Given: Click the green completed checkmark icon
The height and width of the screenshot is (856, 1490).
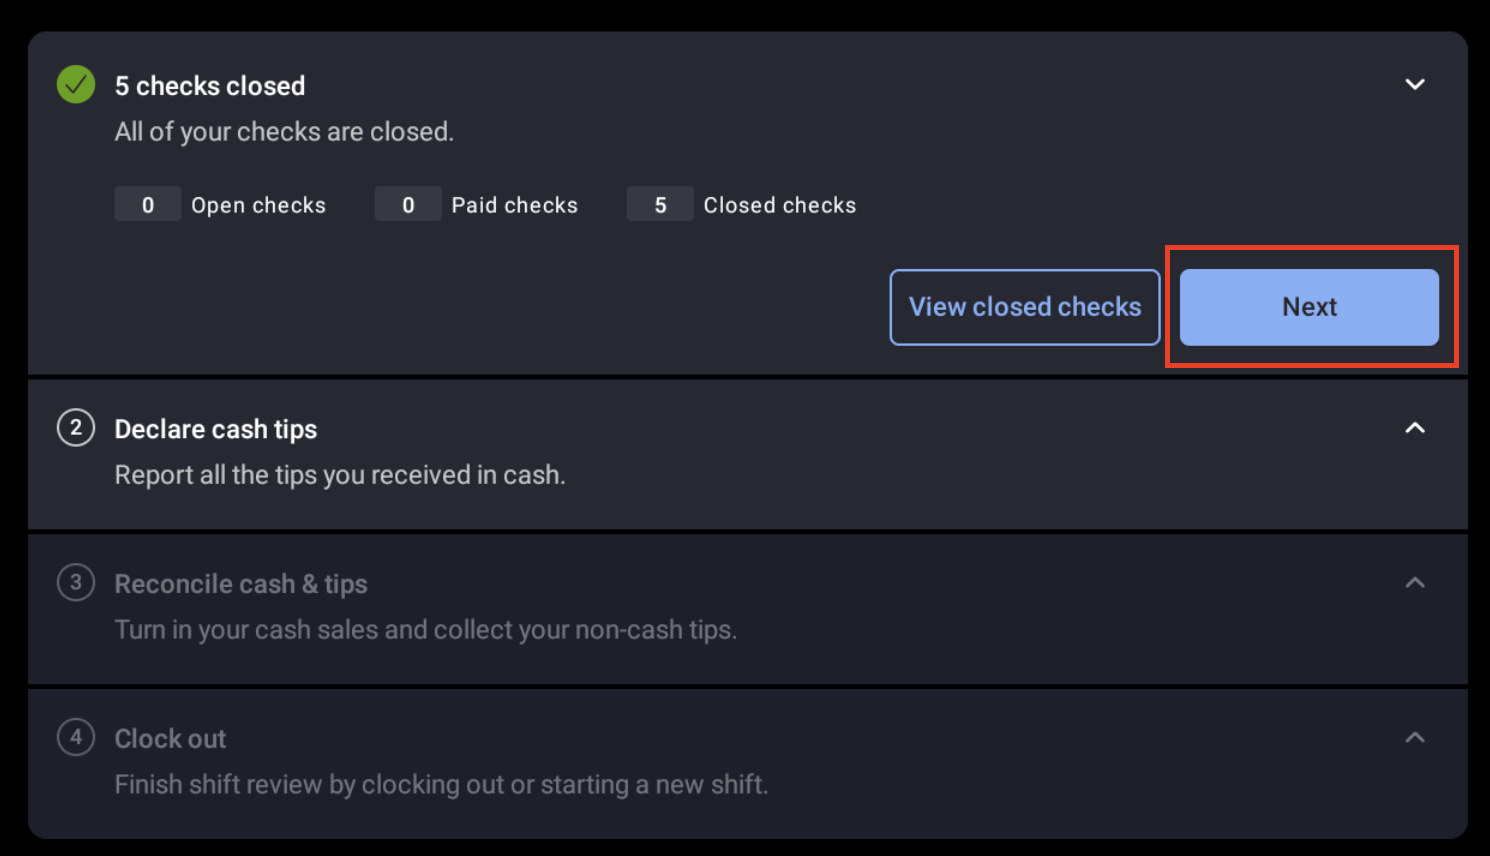Looking at the screenshot, I should [75, 84].
